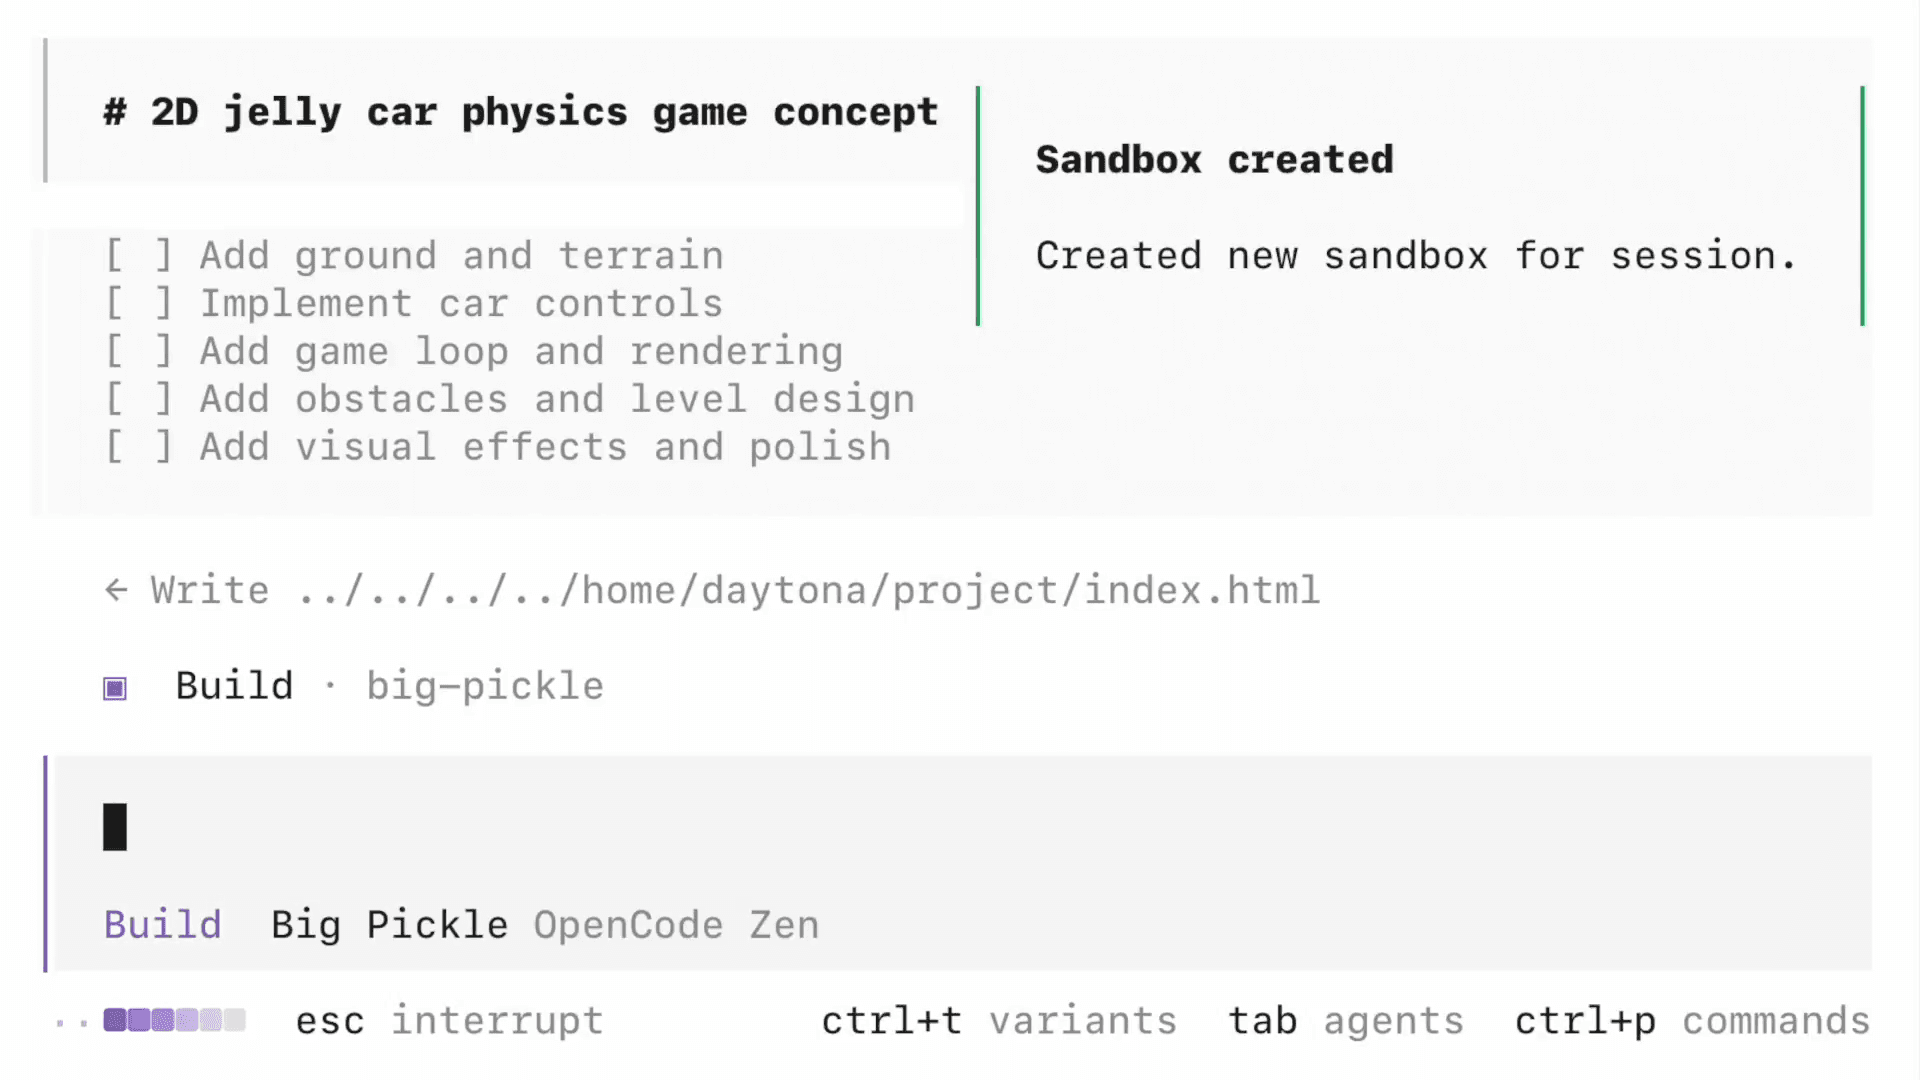Select the Big Pickle model
Screen dimensions: 1920x1080
pyautogui.click(x=389, y=924)
